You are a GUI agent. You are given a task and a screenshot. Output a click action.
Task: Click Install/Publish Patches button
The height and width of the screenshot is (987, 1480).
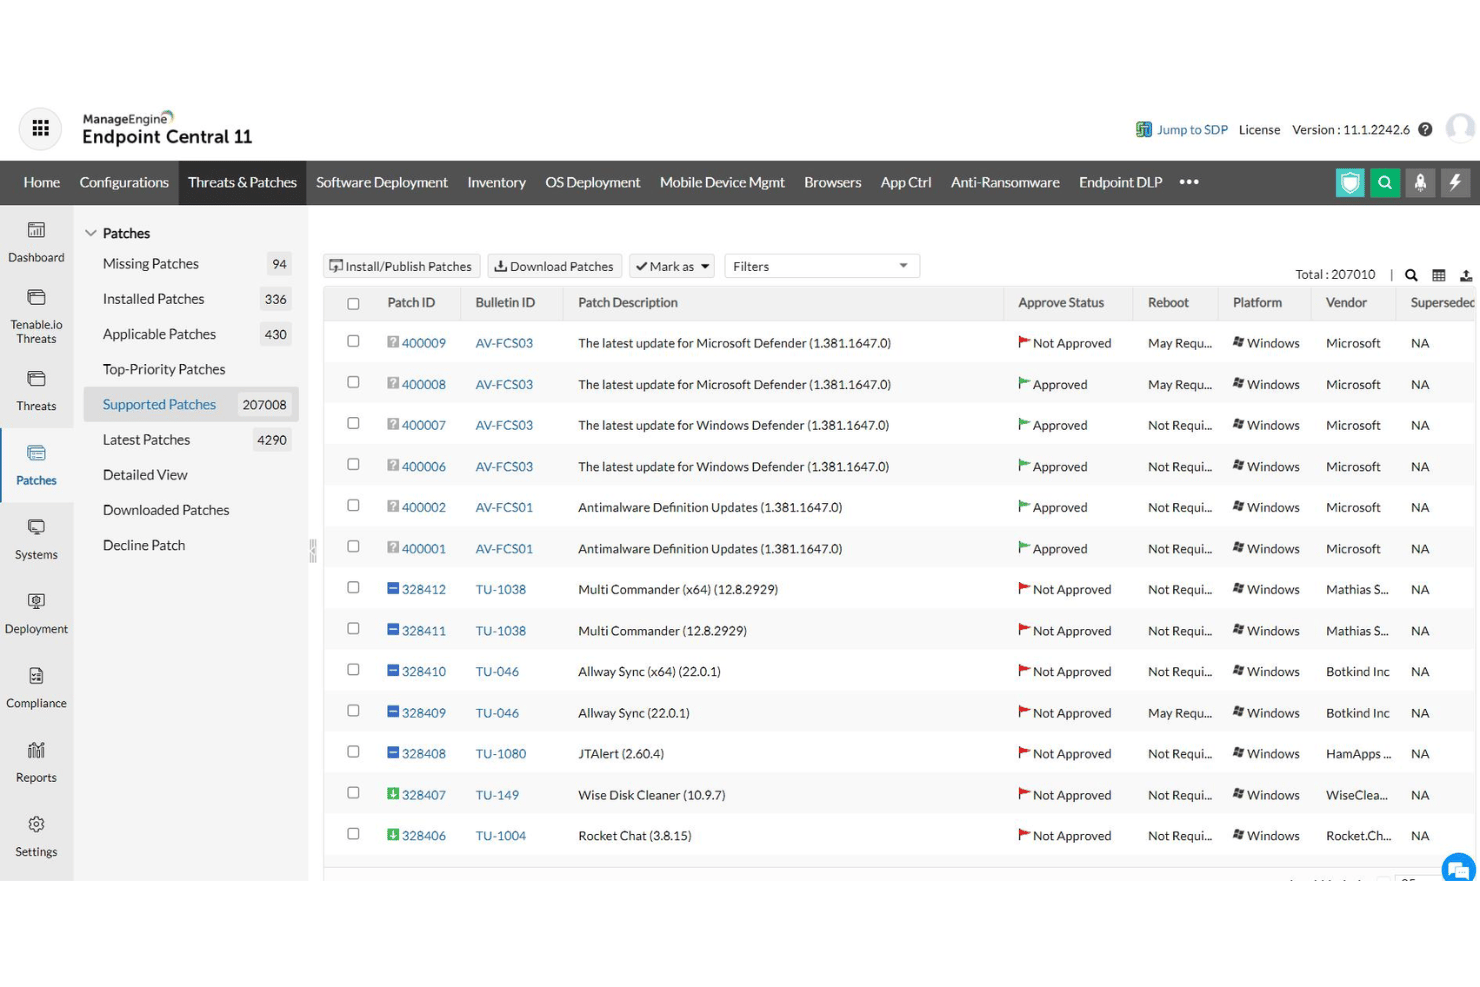click(401, 266)
